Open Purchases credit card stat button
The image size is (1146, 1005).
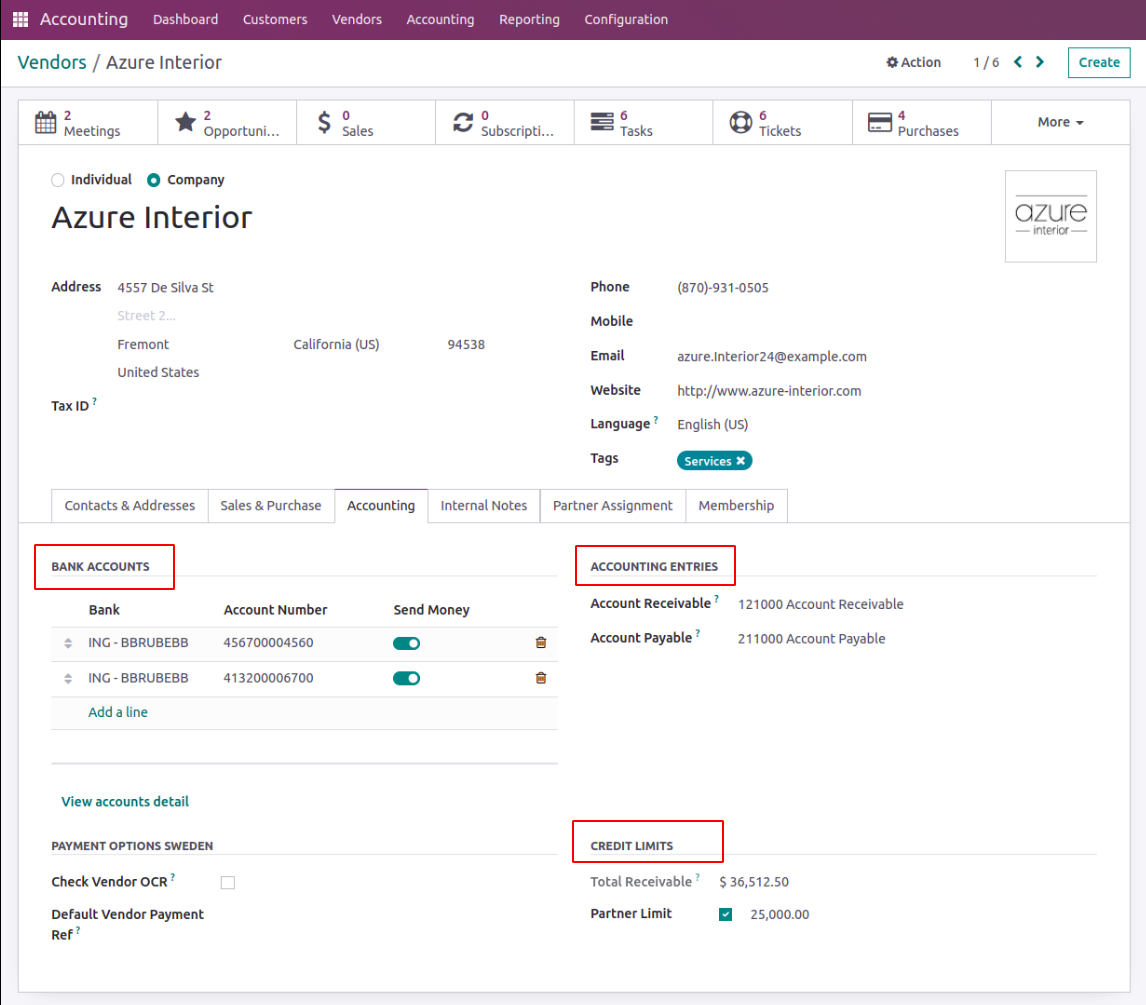pos(922,123)
